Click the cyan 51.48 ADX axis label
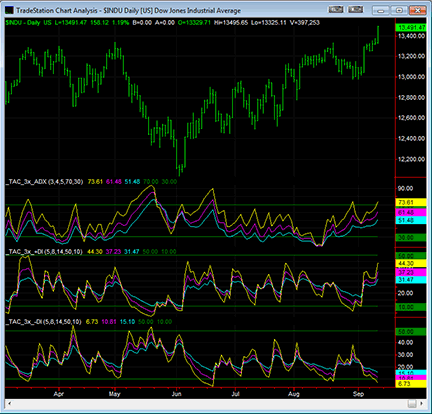Image resolution: width=432 pixels, height=414 pixels. click(x=411, y=220)
